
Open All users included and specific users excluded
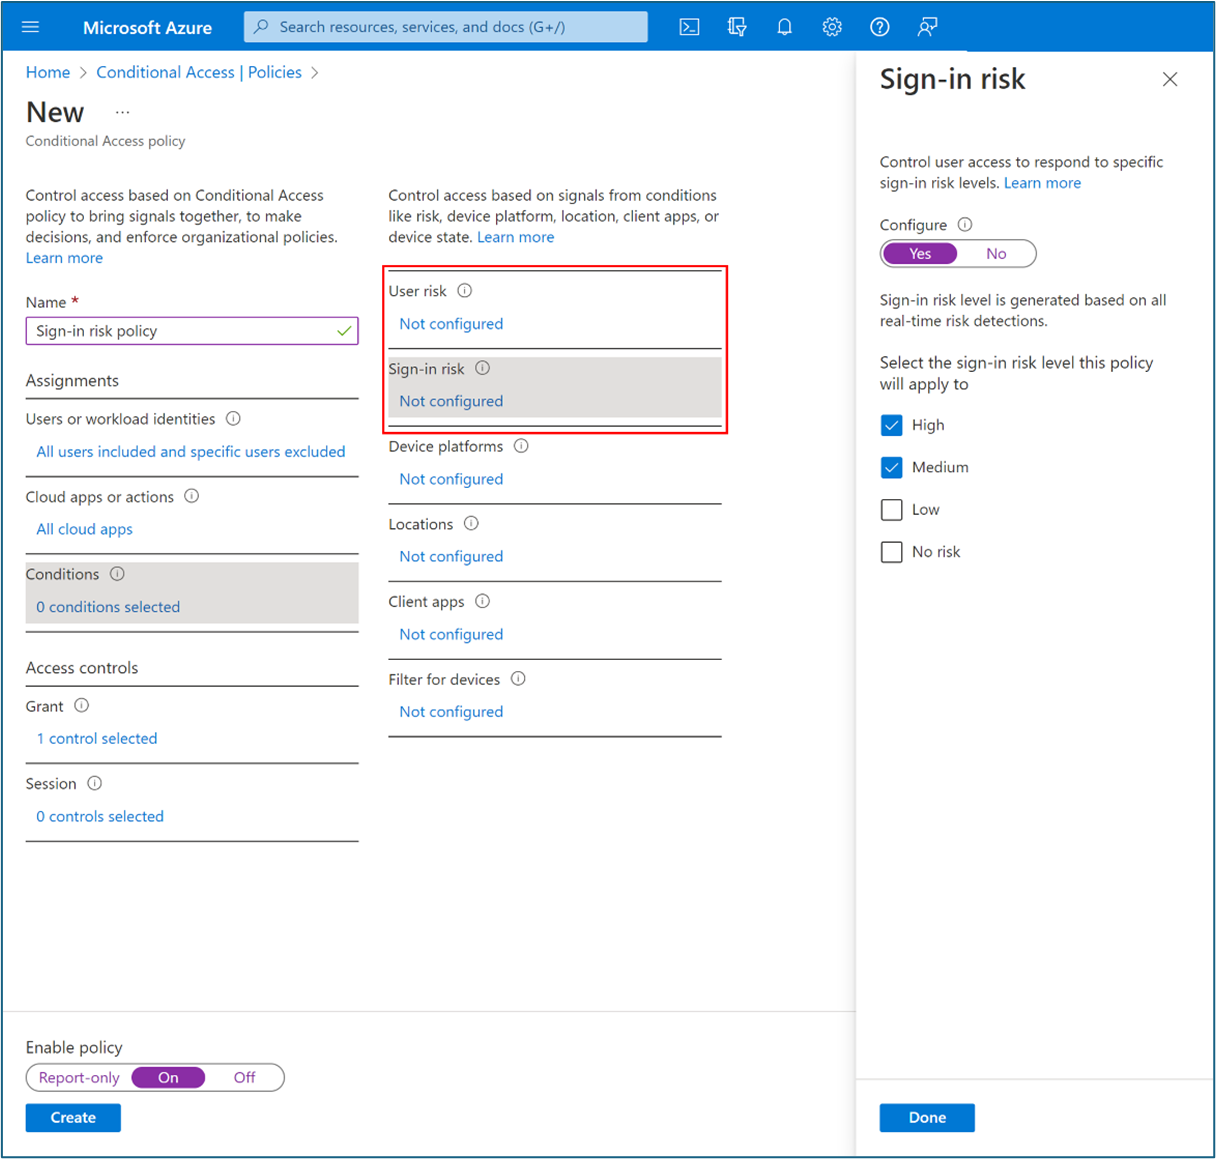tap(191, 452)
